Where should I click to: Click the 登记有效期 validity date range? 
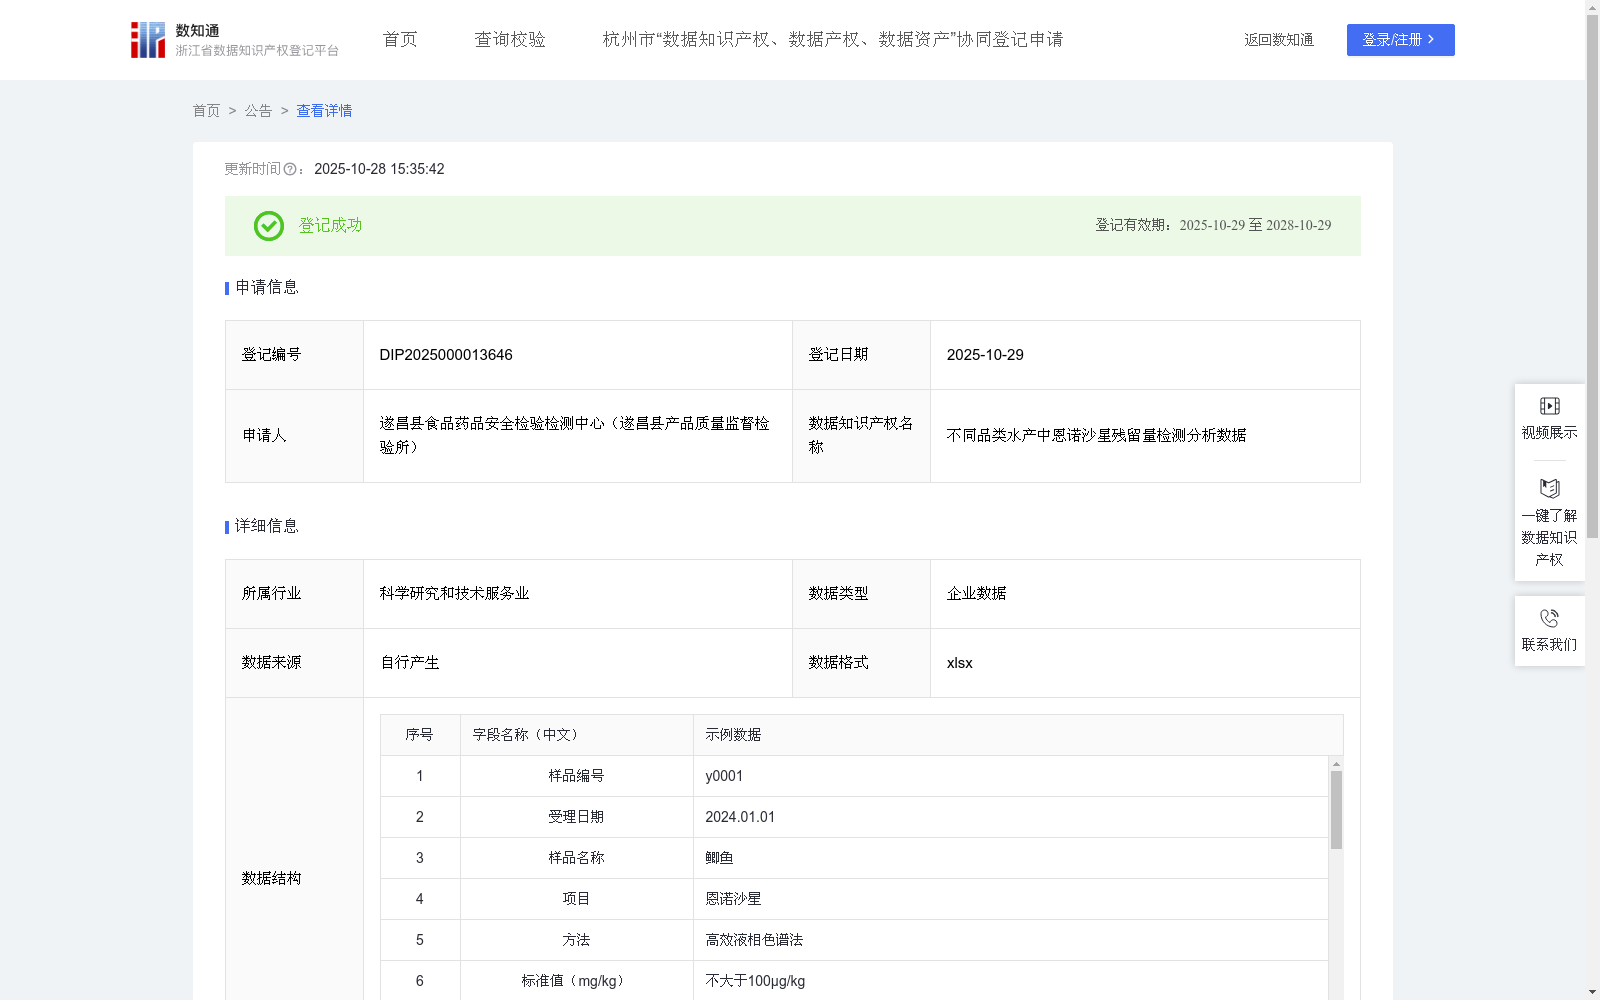pos(1255,225)
